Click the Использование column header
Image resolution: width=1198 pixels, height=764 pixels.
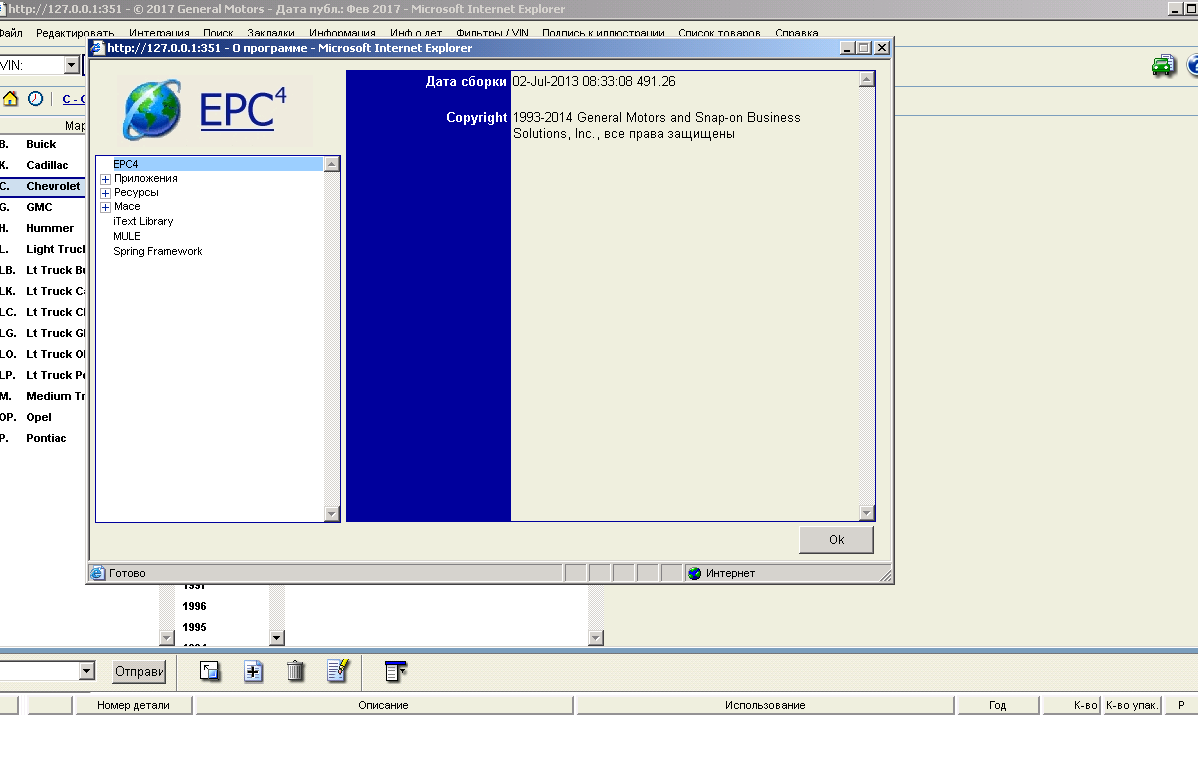[765, 705]
